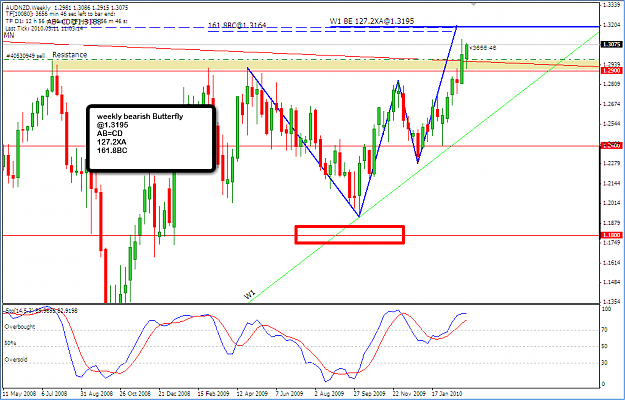This screenshot has height=400, width=625.
Task: Click price scale value 1.2674
Action: 612,104
